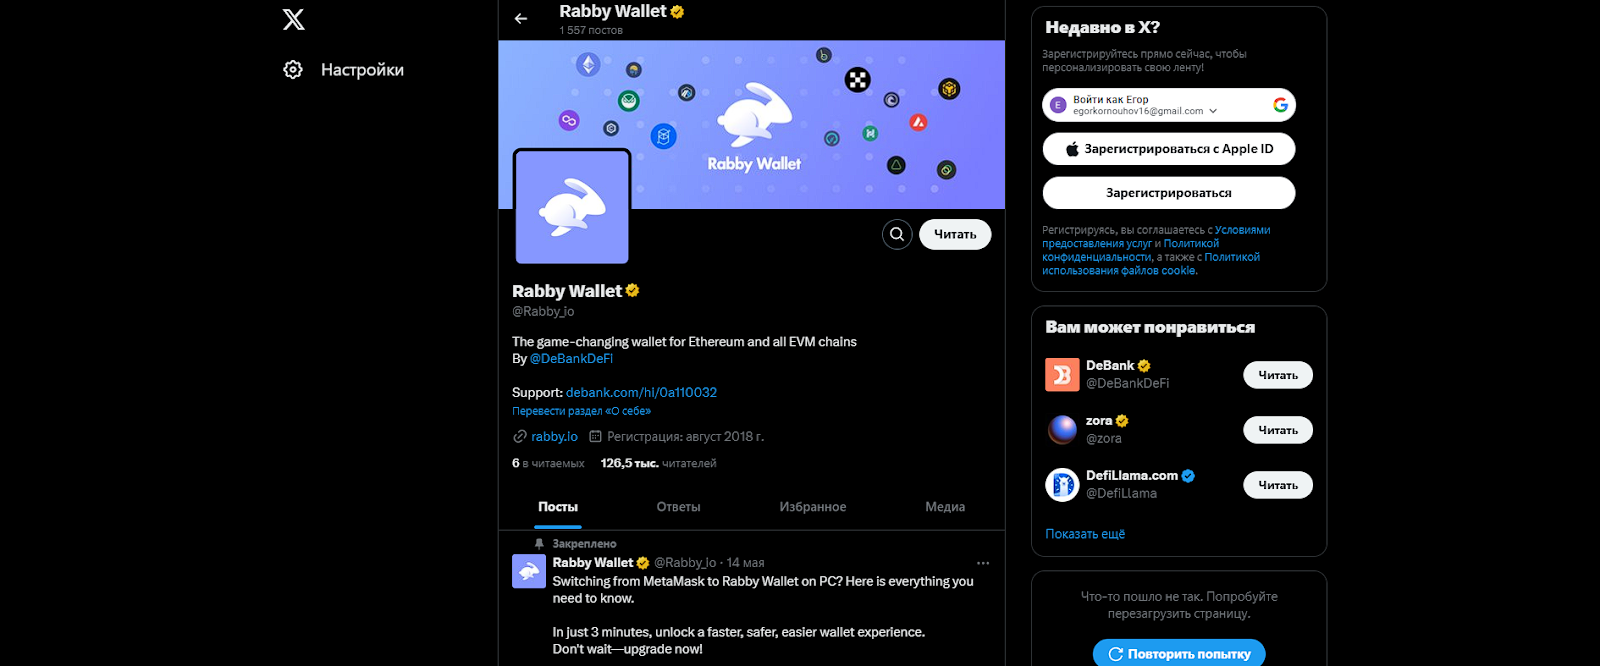This screenshot has height=666, width=1600.
Task: Go back with the arrow icon
Action: click(521, 18)
